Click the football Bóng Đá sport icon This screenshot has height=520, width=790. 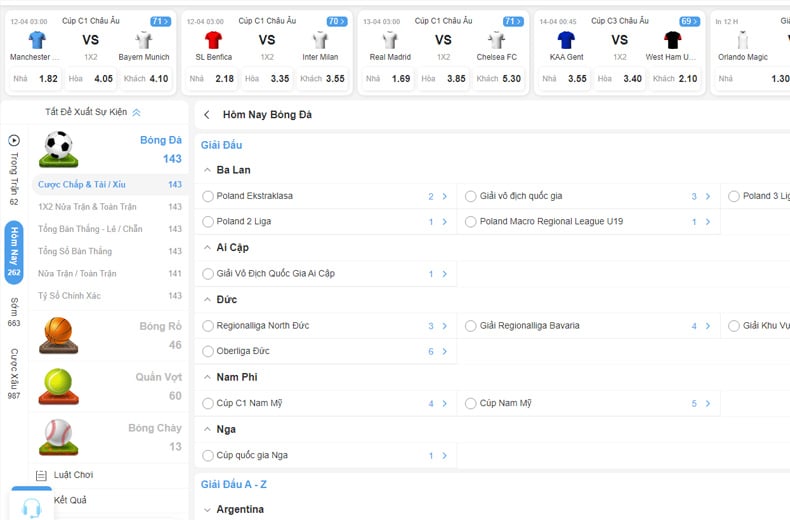58,149
